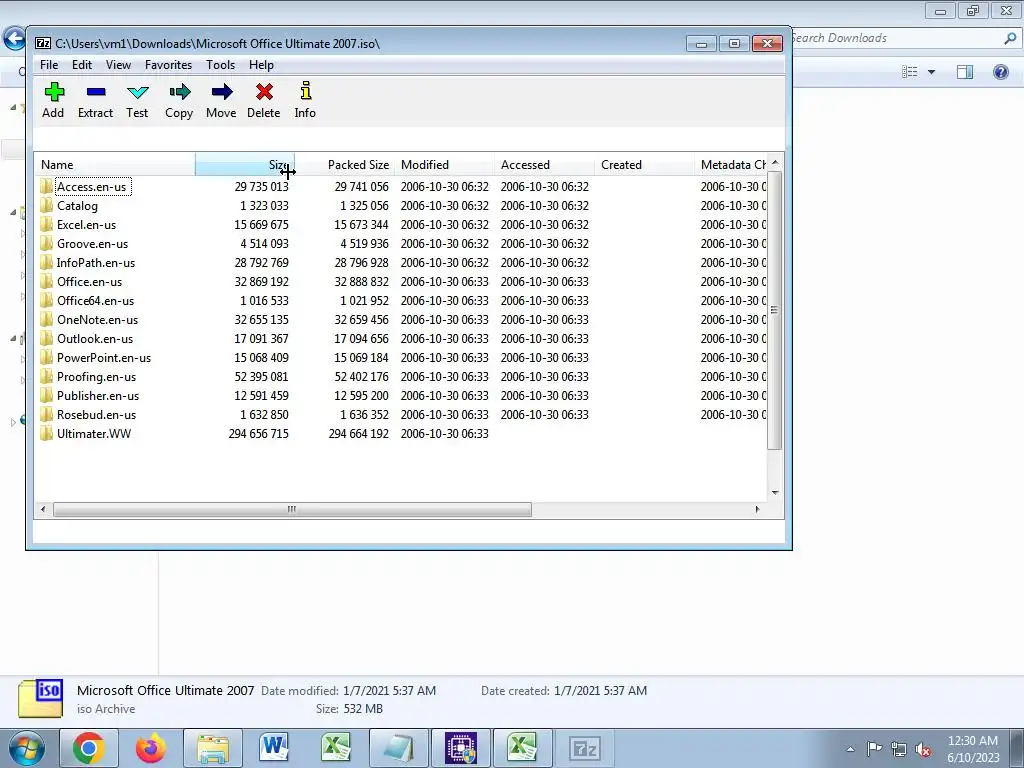Select the InfoPath.en-us folder
This screenshot has width=1024, height=768.
(95, 263)
